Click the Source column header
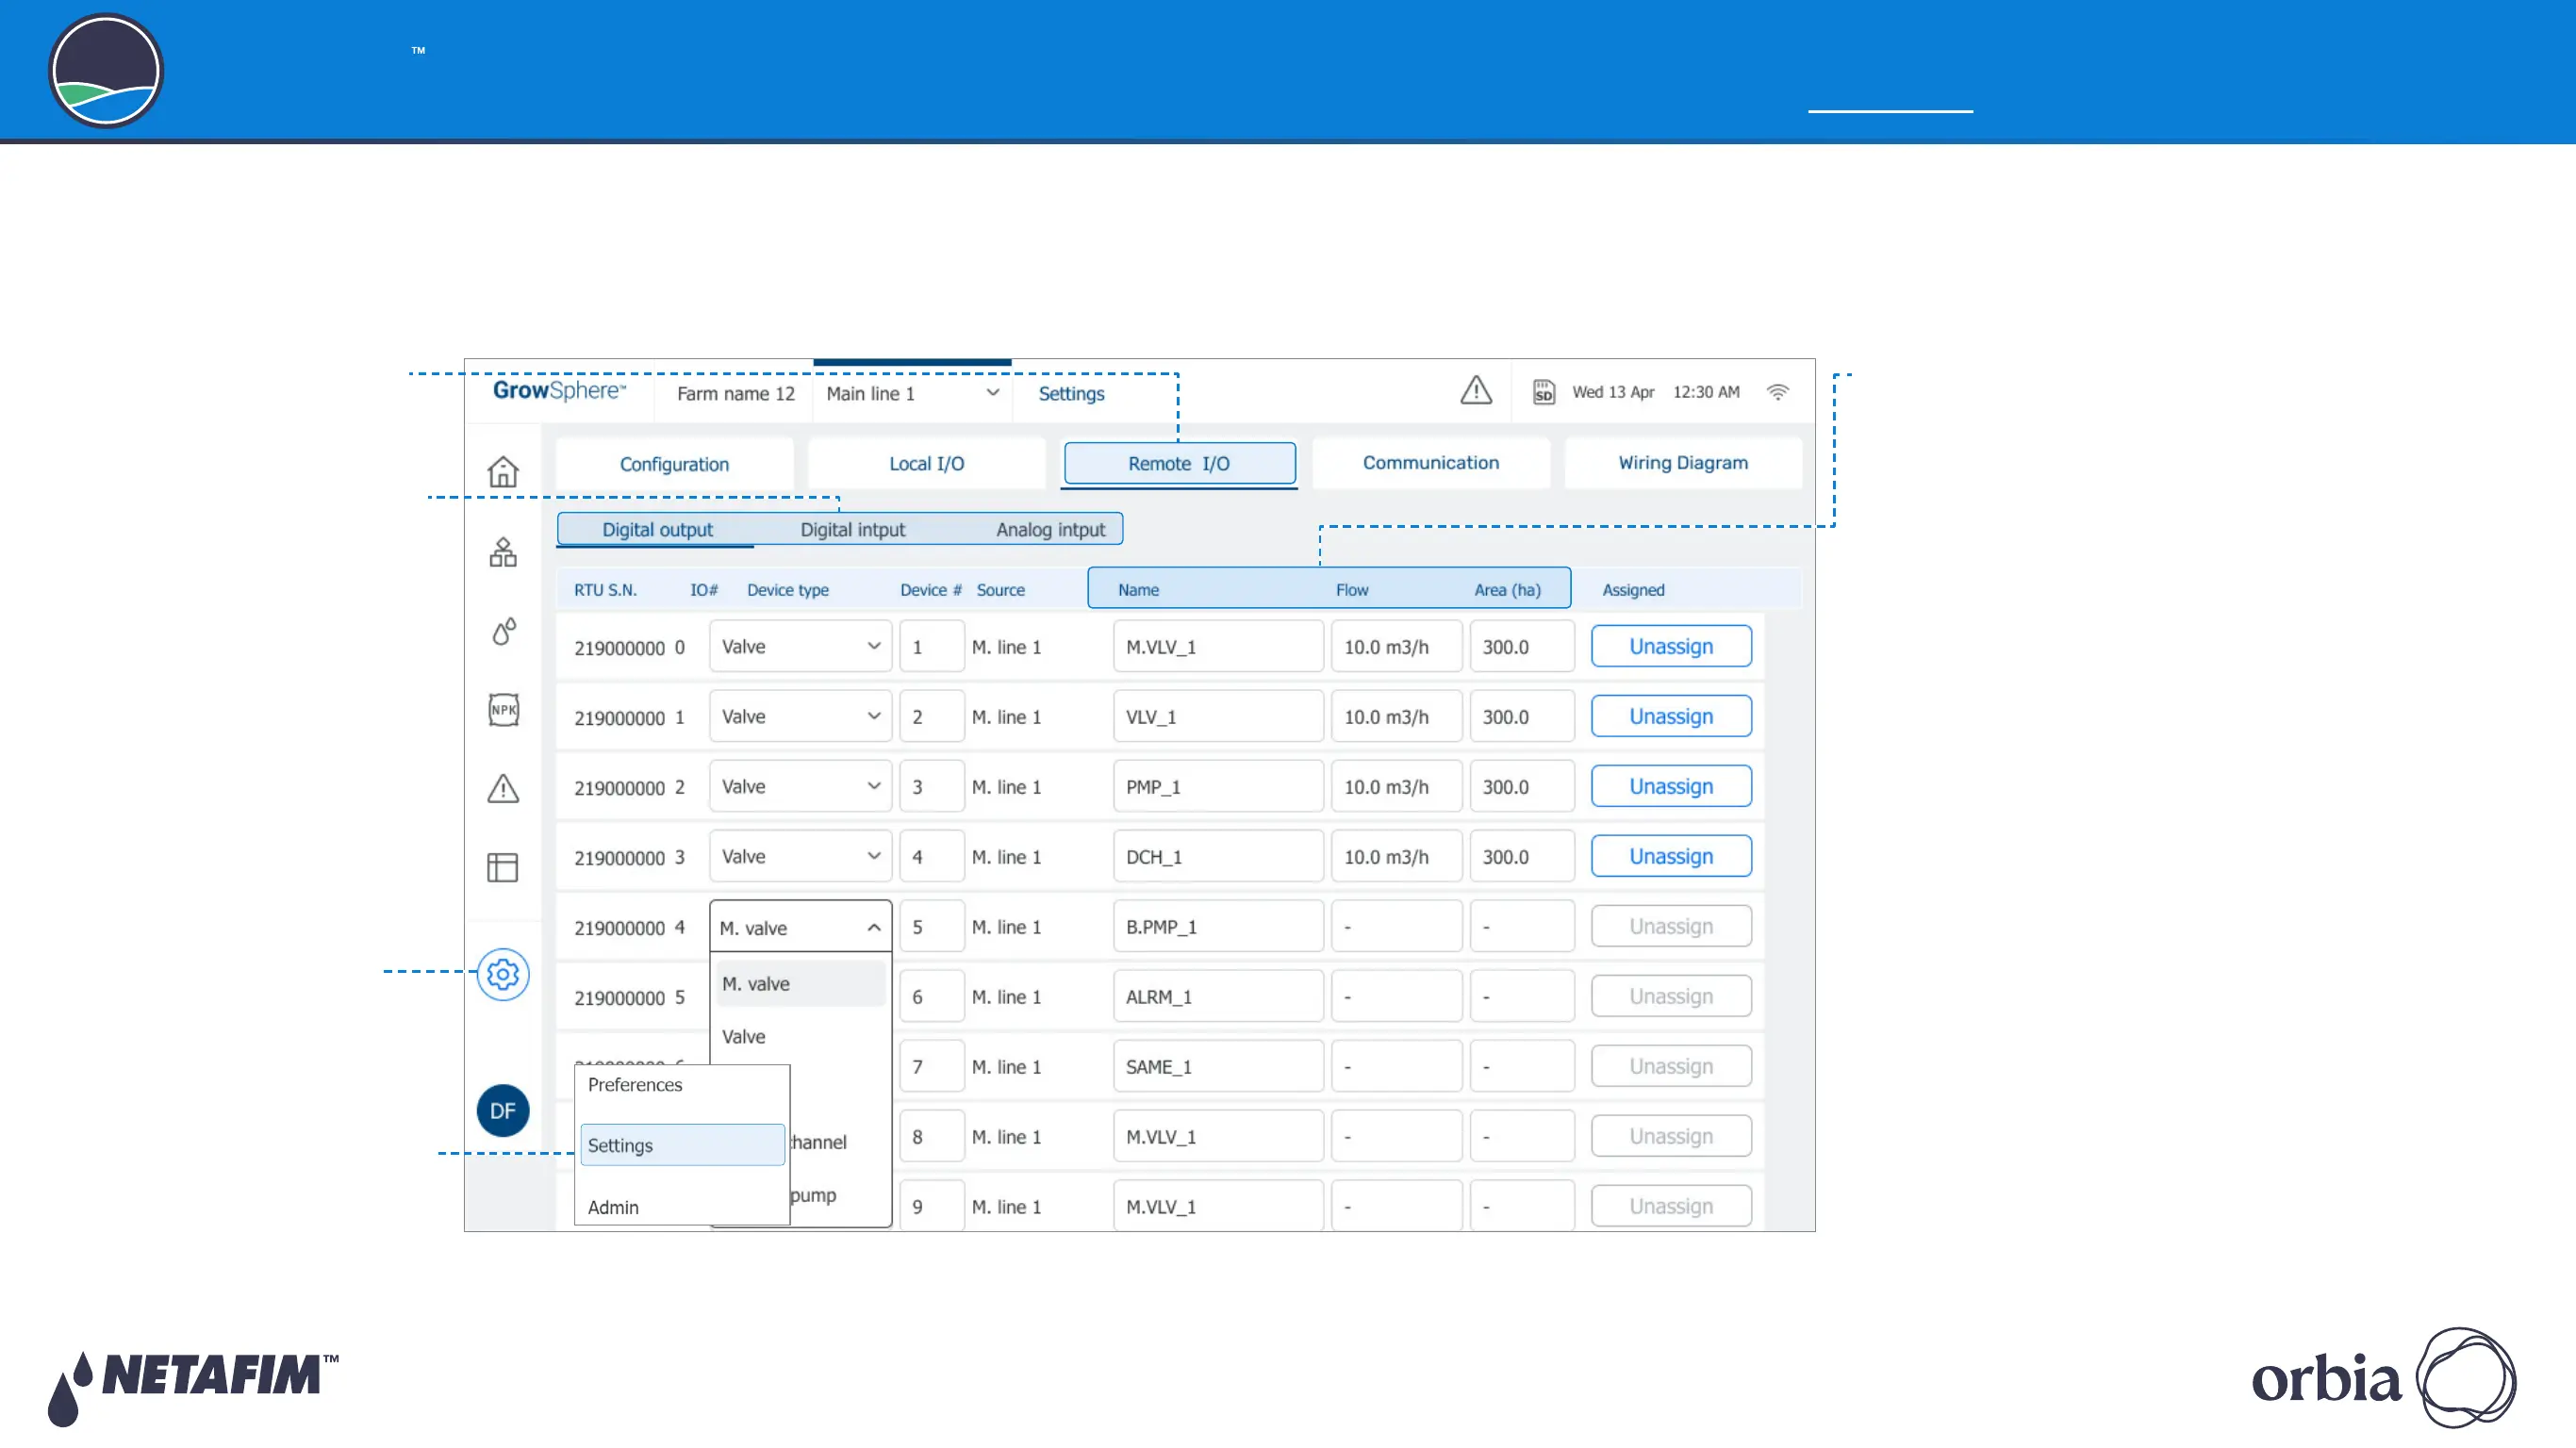This screenshot has height=1448, width=2576. pyautogui.click(x=1000, y=590)
